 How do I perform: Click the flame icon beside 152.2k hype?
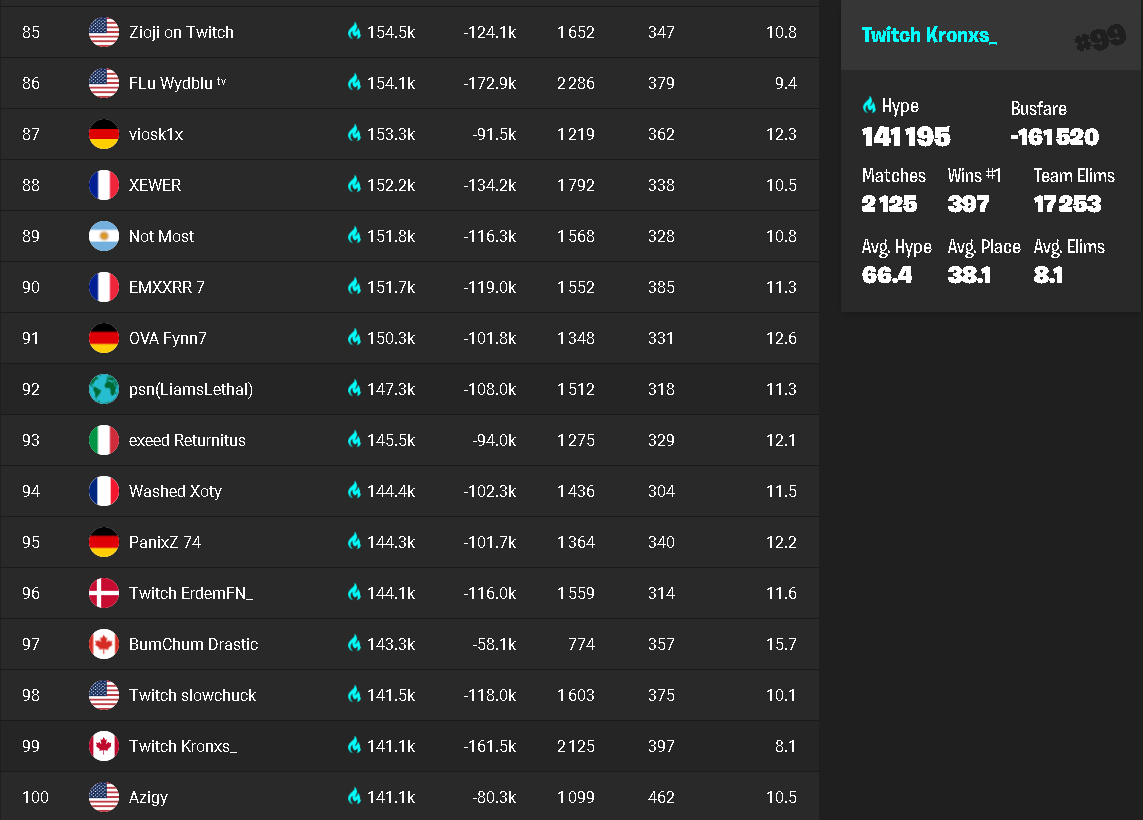pos(354,184)
